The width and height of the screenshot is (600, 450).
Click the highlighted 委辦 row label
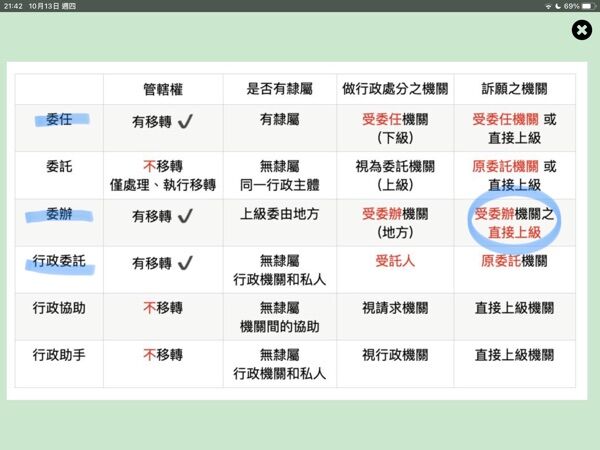point(59,215)
